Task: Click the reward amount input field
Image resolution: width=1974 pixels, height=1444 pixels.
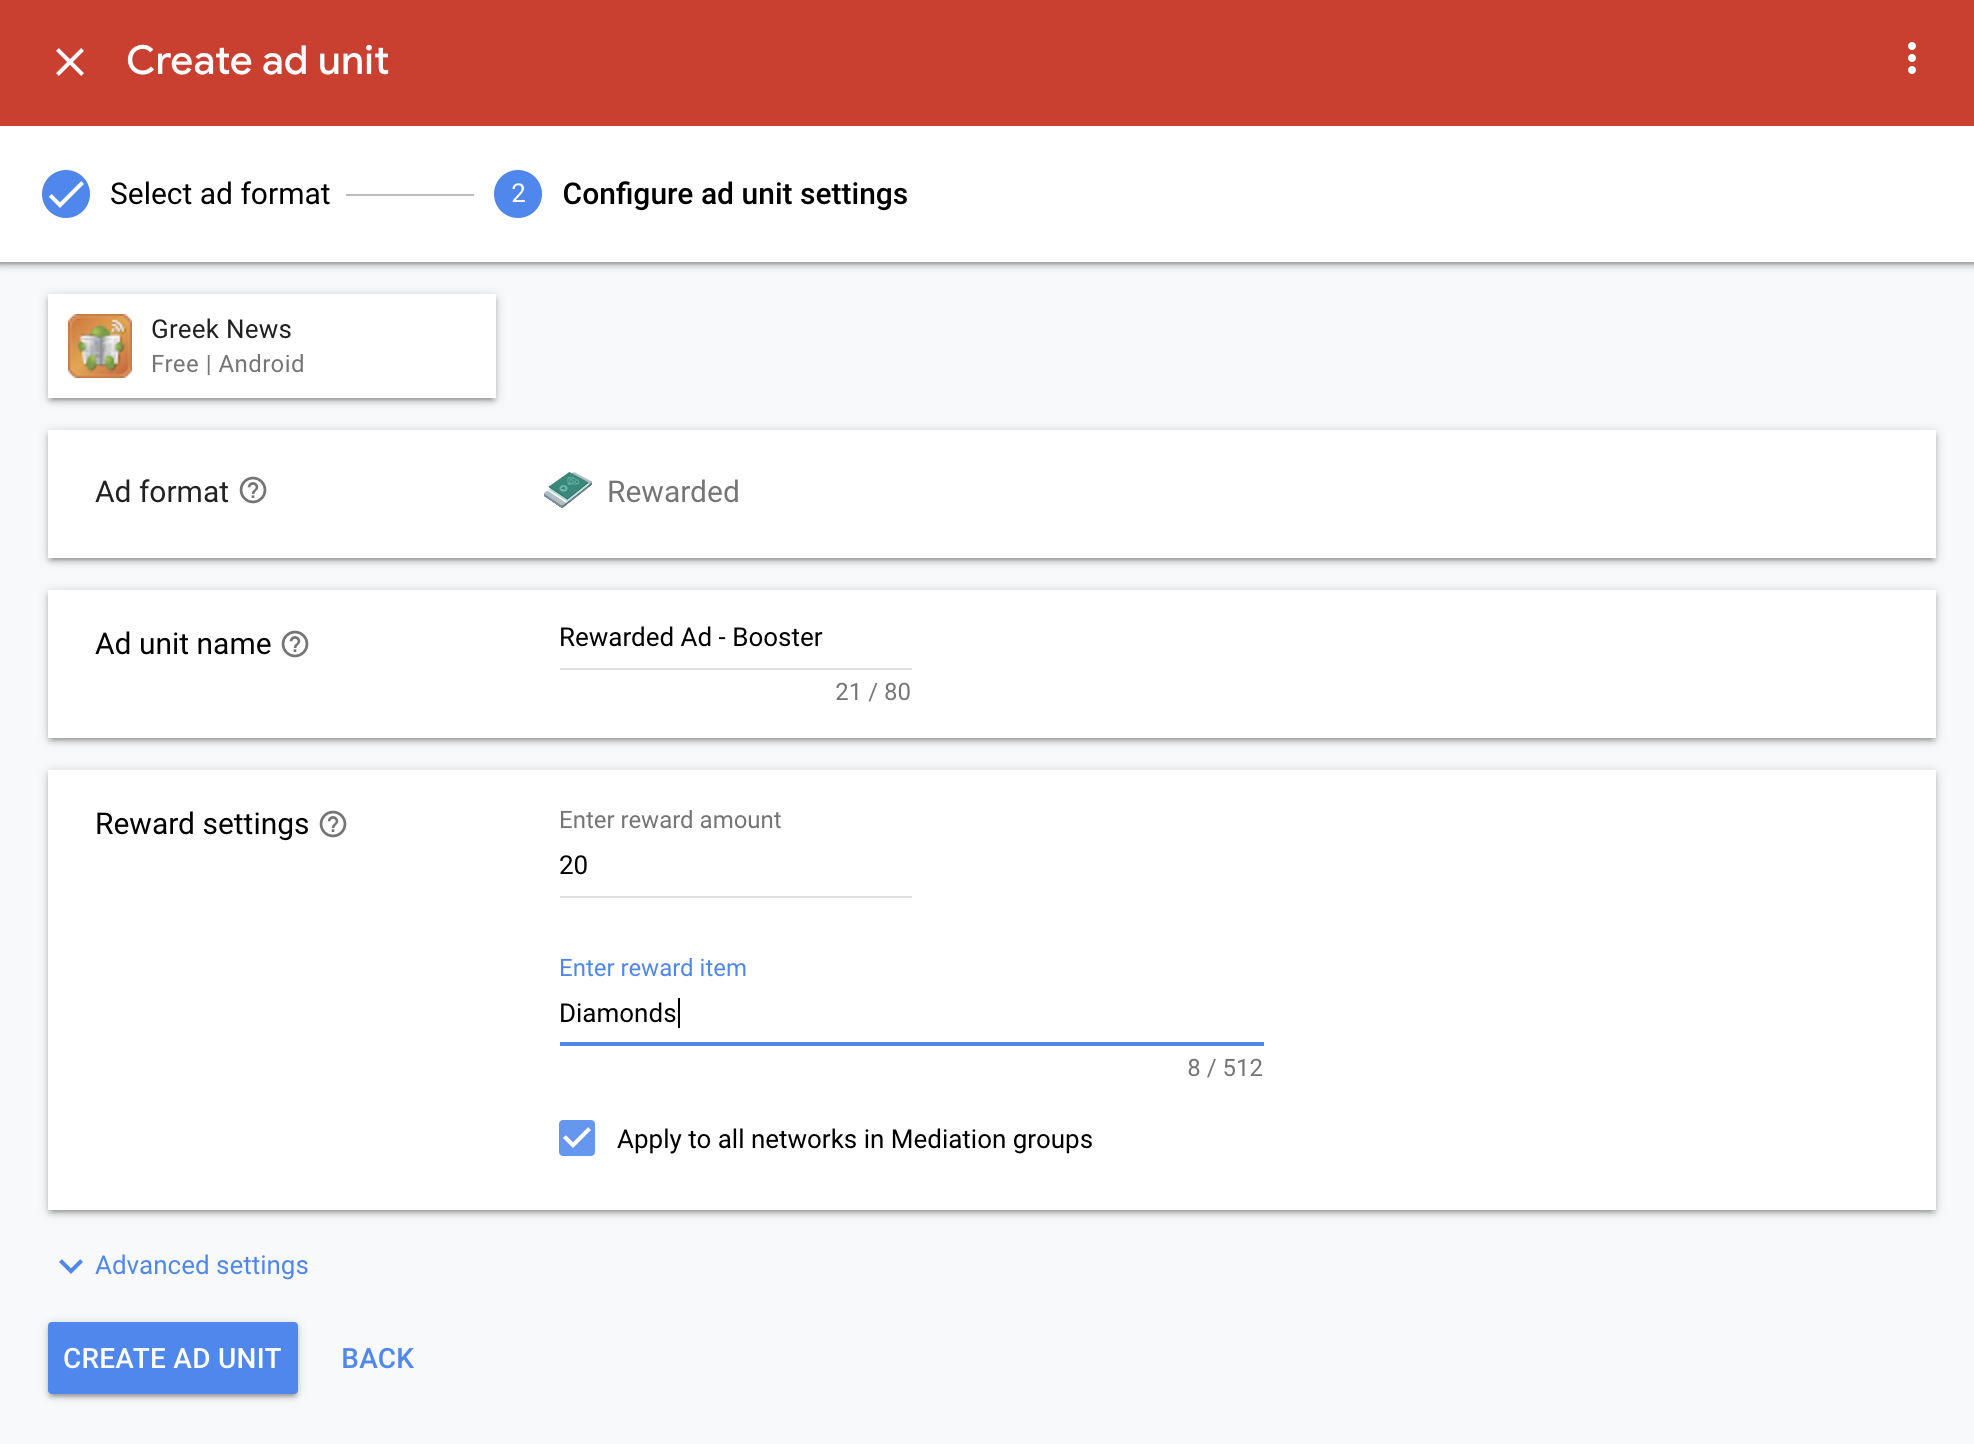Action: [x=735, y=866]
